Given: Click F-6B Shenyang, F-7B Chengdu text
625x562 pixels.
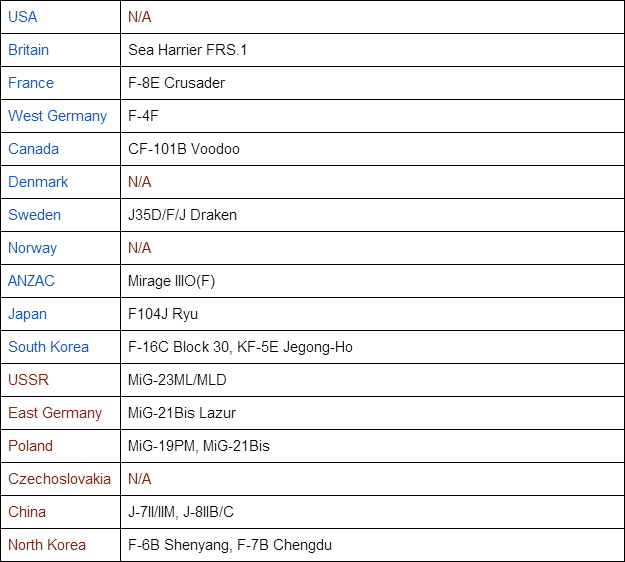Looking at the screenshot, I should tap(230, 545).
